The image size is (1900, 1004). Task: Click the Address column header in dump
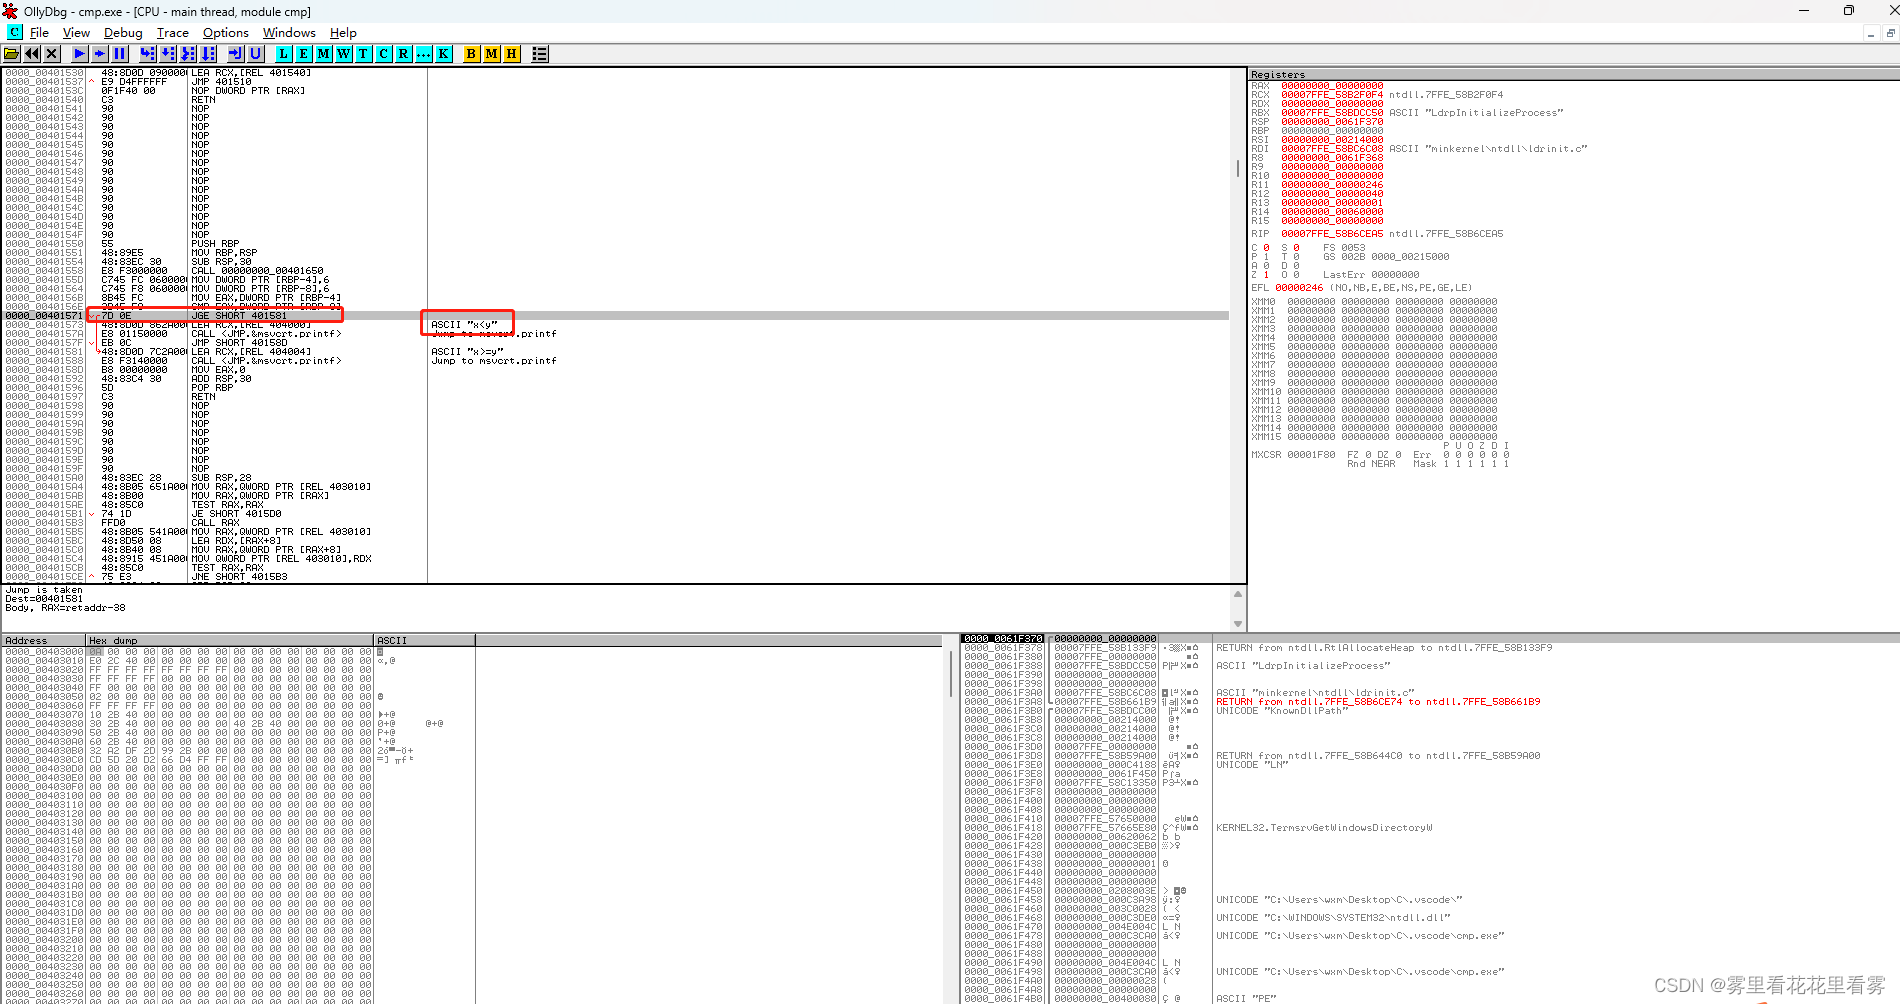tap(43, 640)
